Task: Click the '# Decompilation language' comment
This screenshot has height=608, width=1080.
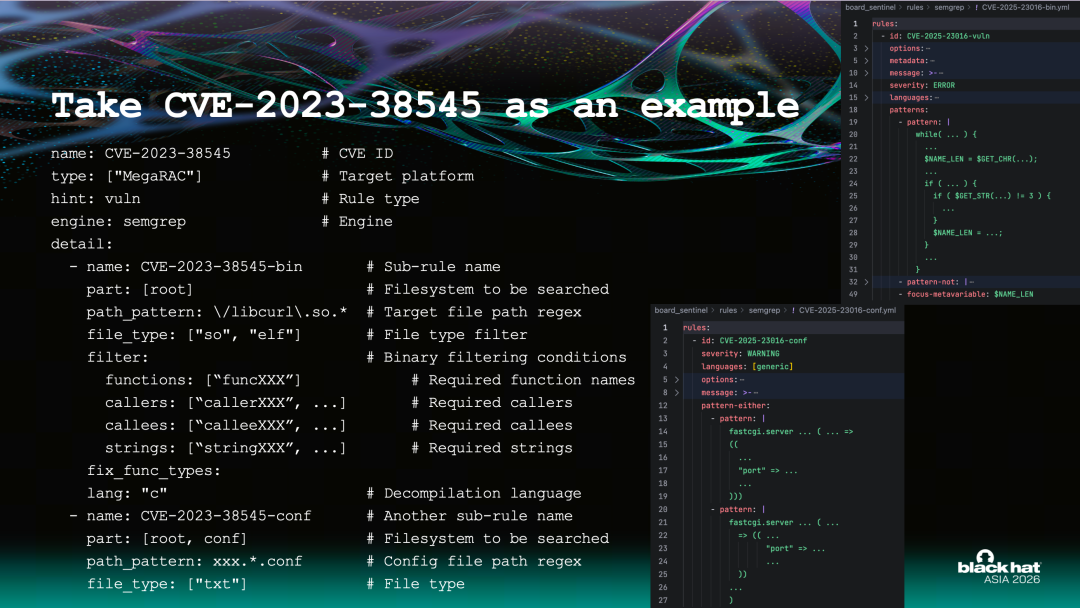Action: click(x=474, y=494)
